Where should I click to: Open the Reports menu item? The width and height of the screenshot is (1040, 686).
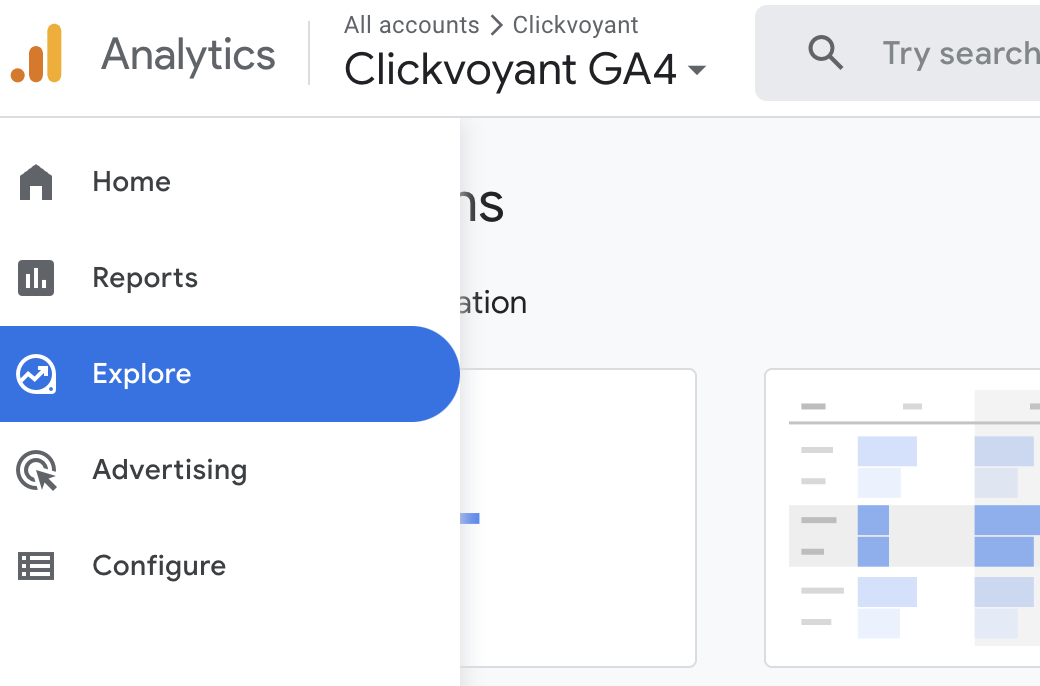145,278
